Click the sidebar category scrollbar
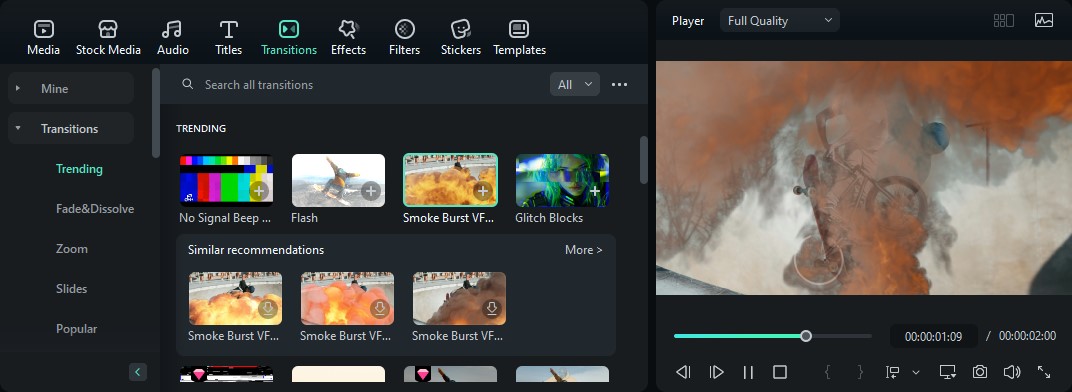Screen dimensions: 1072x392 pyautogui.click(x=156, y=113)
